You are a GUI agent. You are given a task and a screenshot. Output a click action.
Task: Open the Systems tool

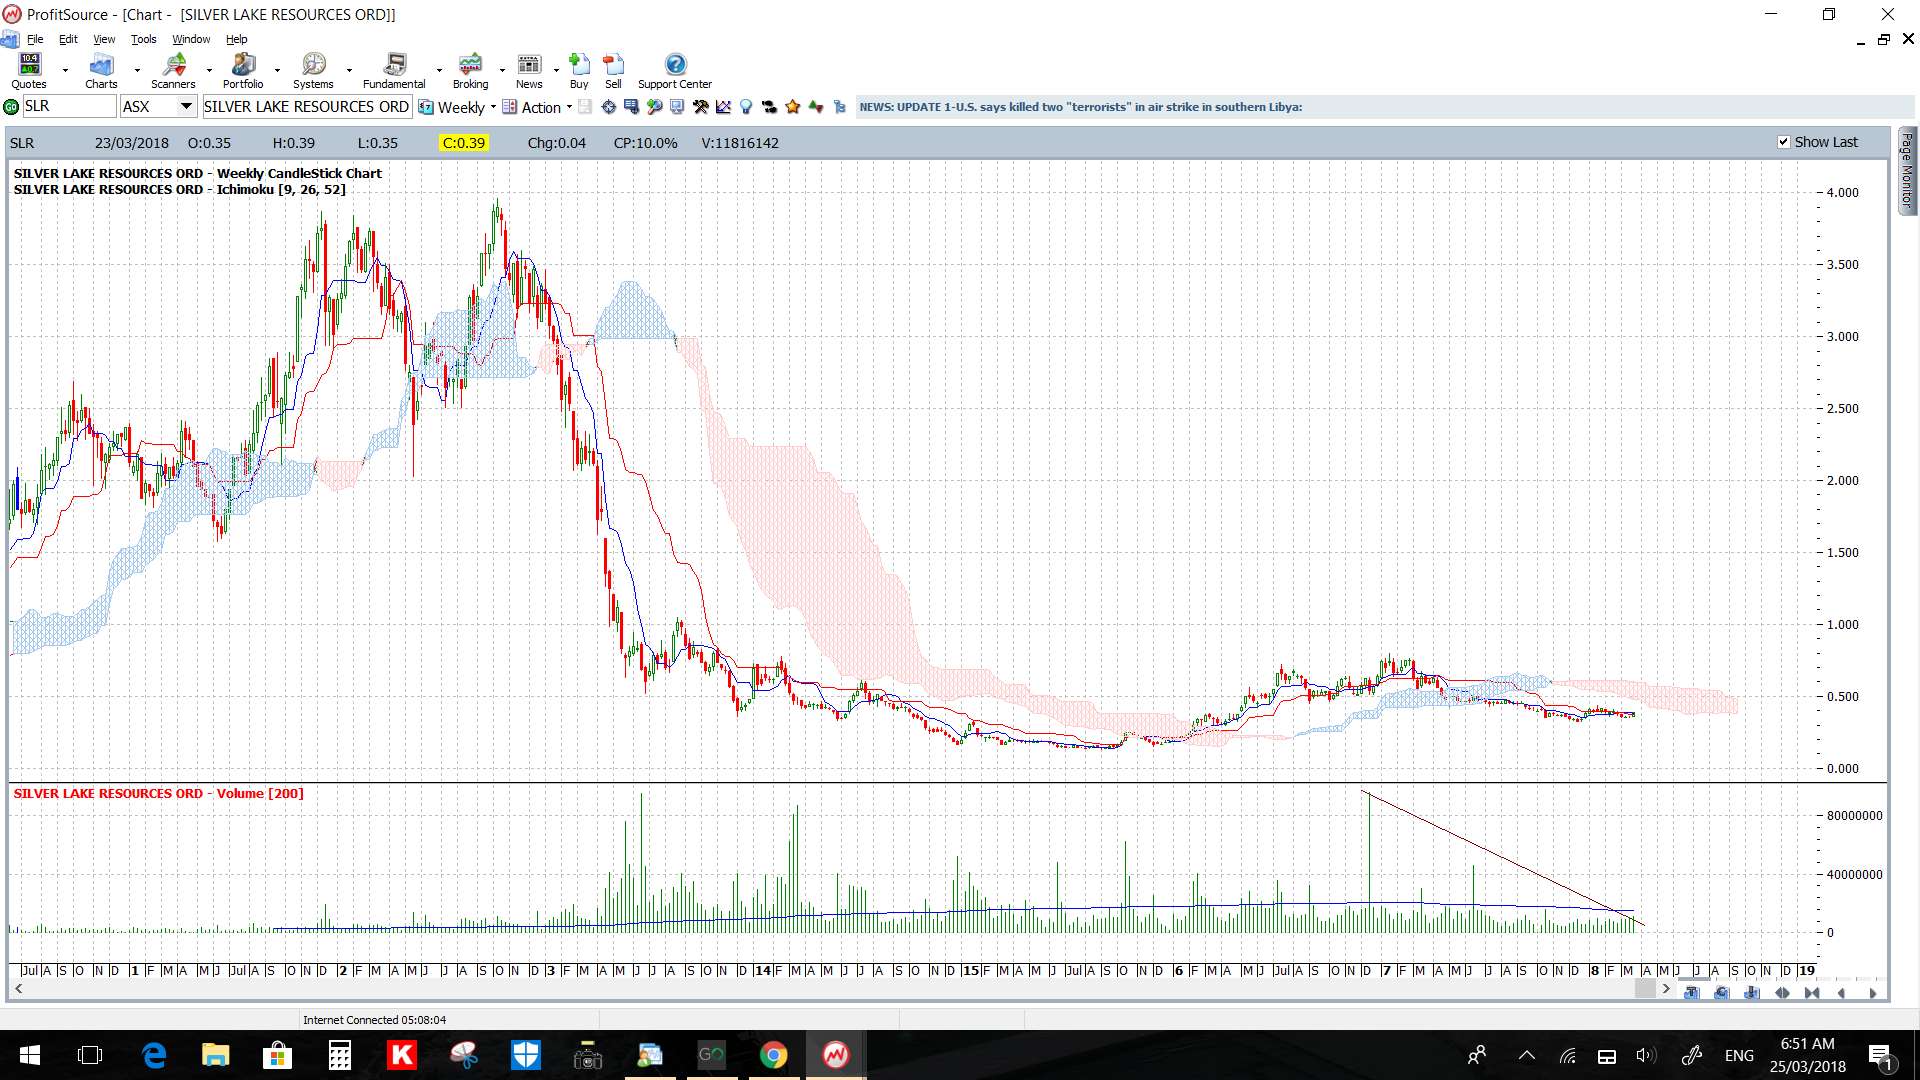(x=313, y=71)
